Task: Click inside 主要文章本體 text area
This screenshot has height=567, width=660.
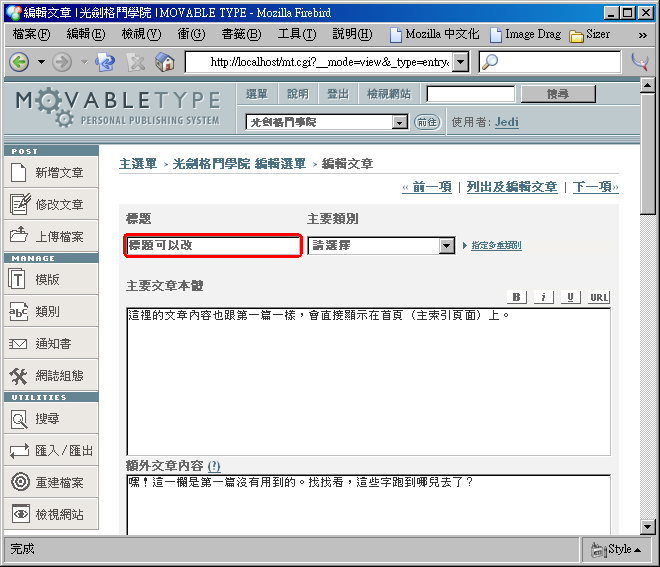Action: click(368, 381)
